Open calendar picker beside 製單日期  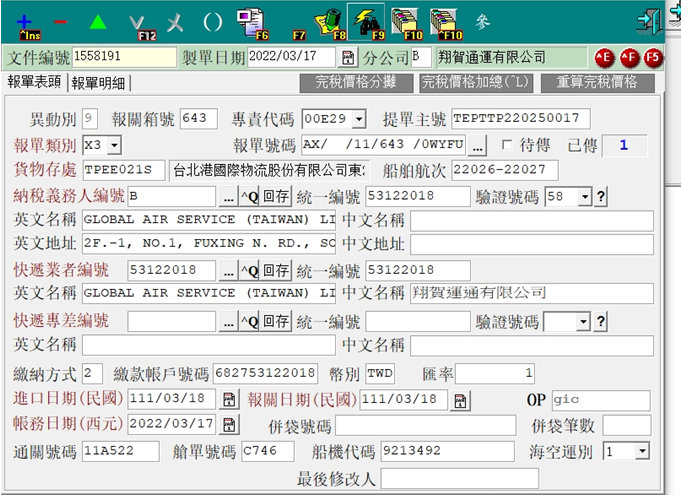point(348,57)
